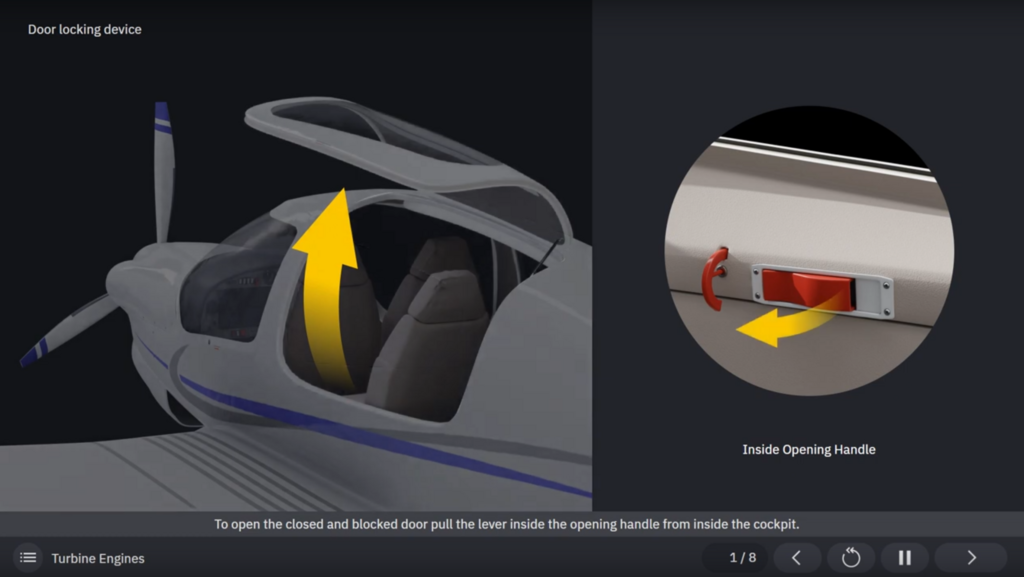Advance to the next slide
Viewport: 1024px width, 577px height.
coord(971,557)
